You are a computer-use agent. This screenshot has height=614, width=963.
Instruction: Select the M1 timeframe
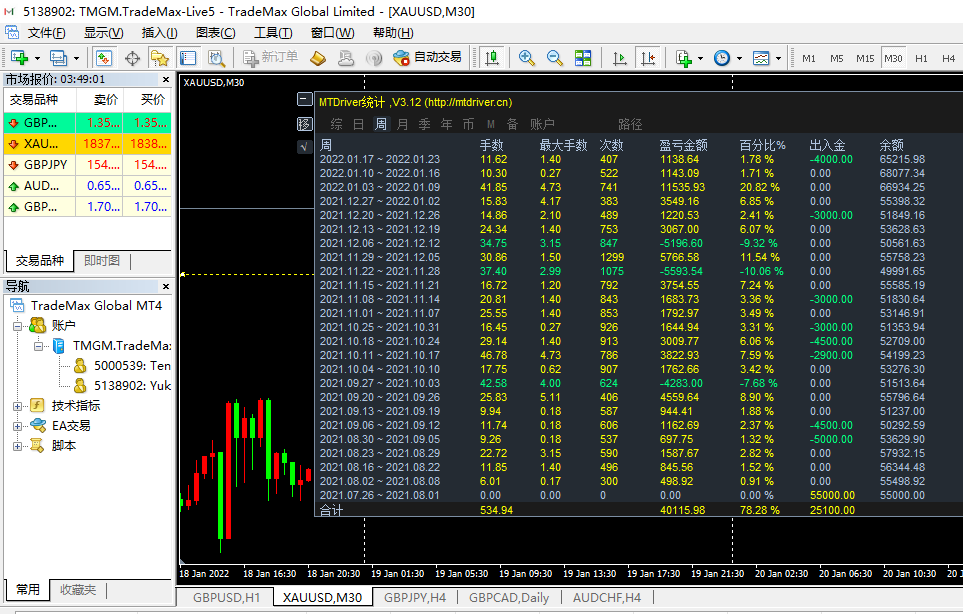coord(809,58)
